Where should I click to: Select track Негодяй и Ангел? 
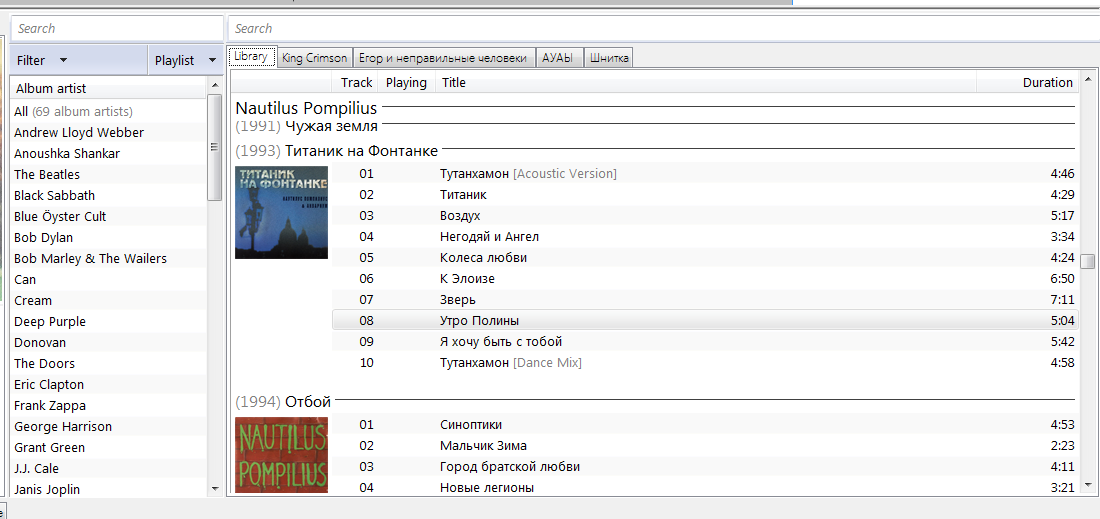[x=705, y=236]
